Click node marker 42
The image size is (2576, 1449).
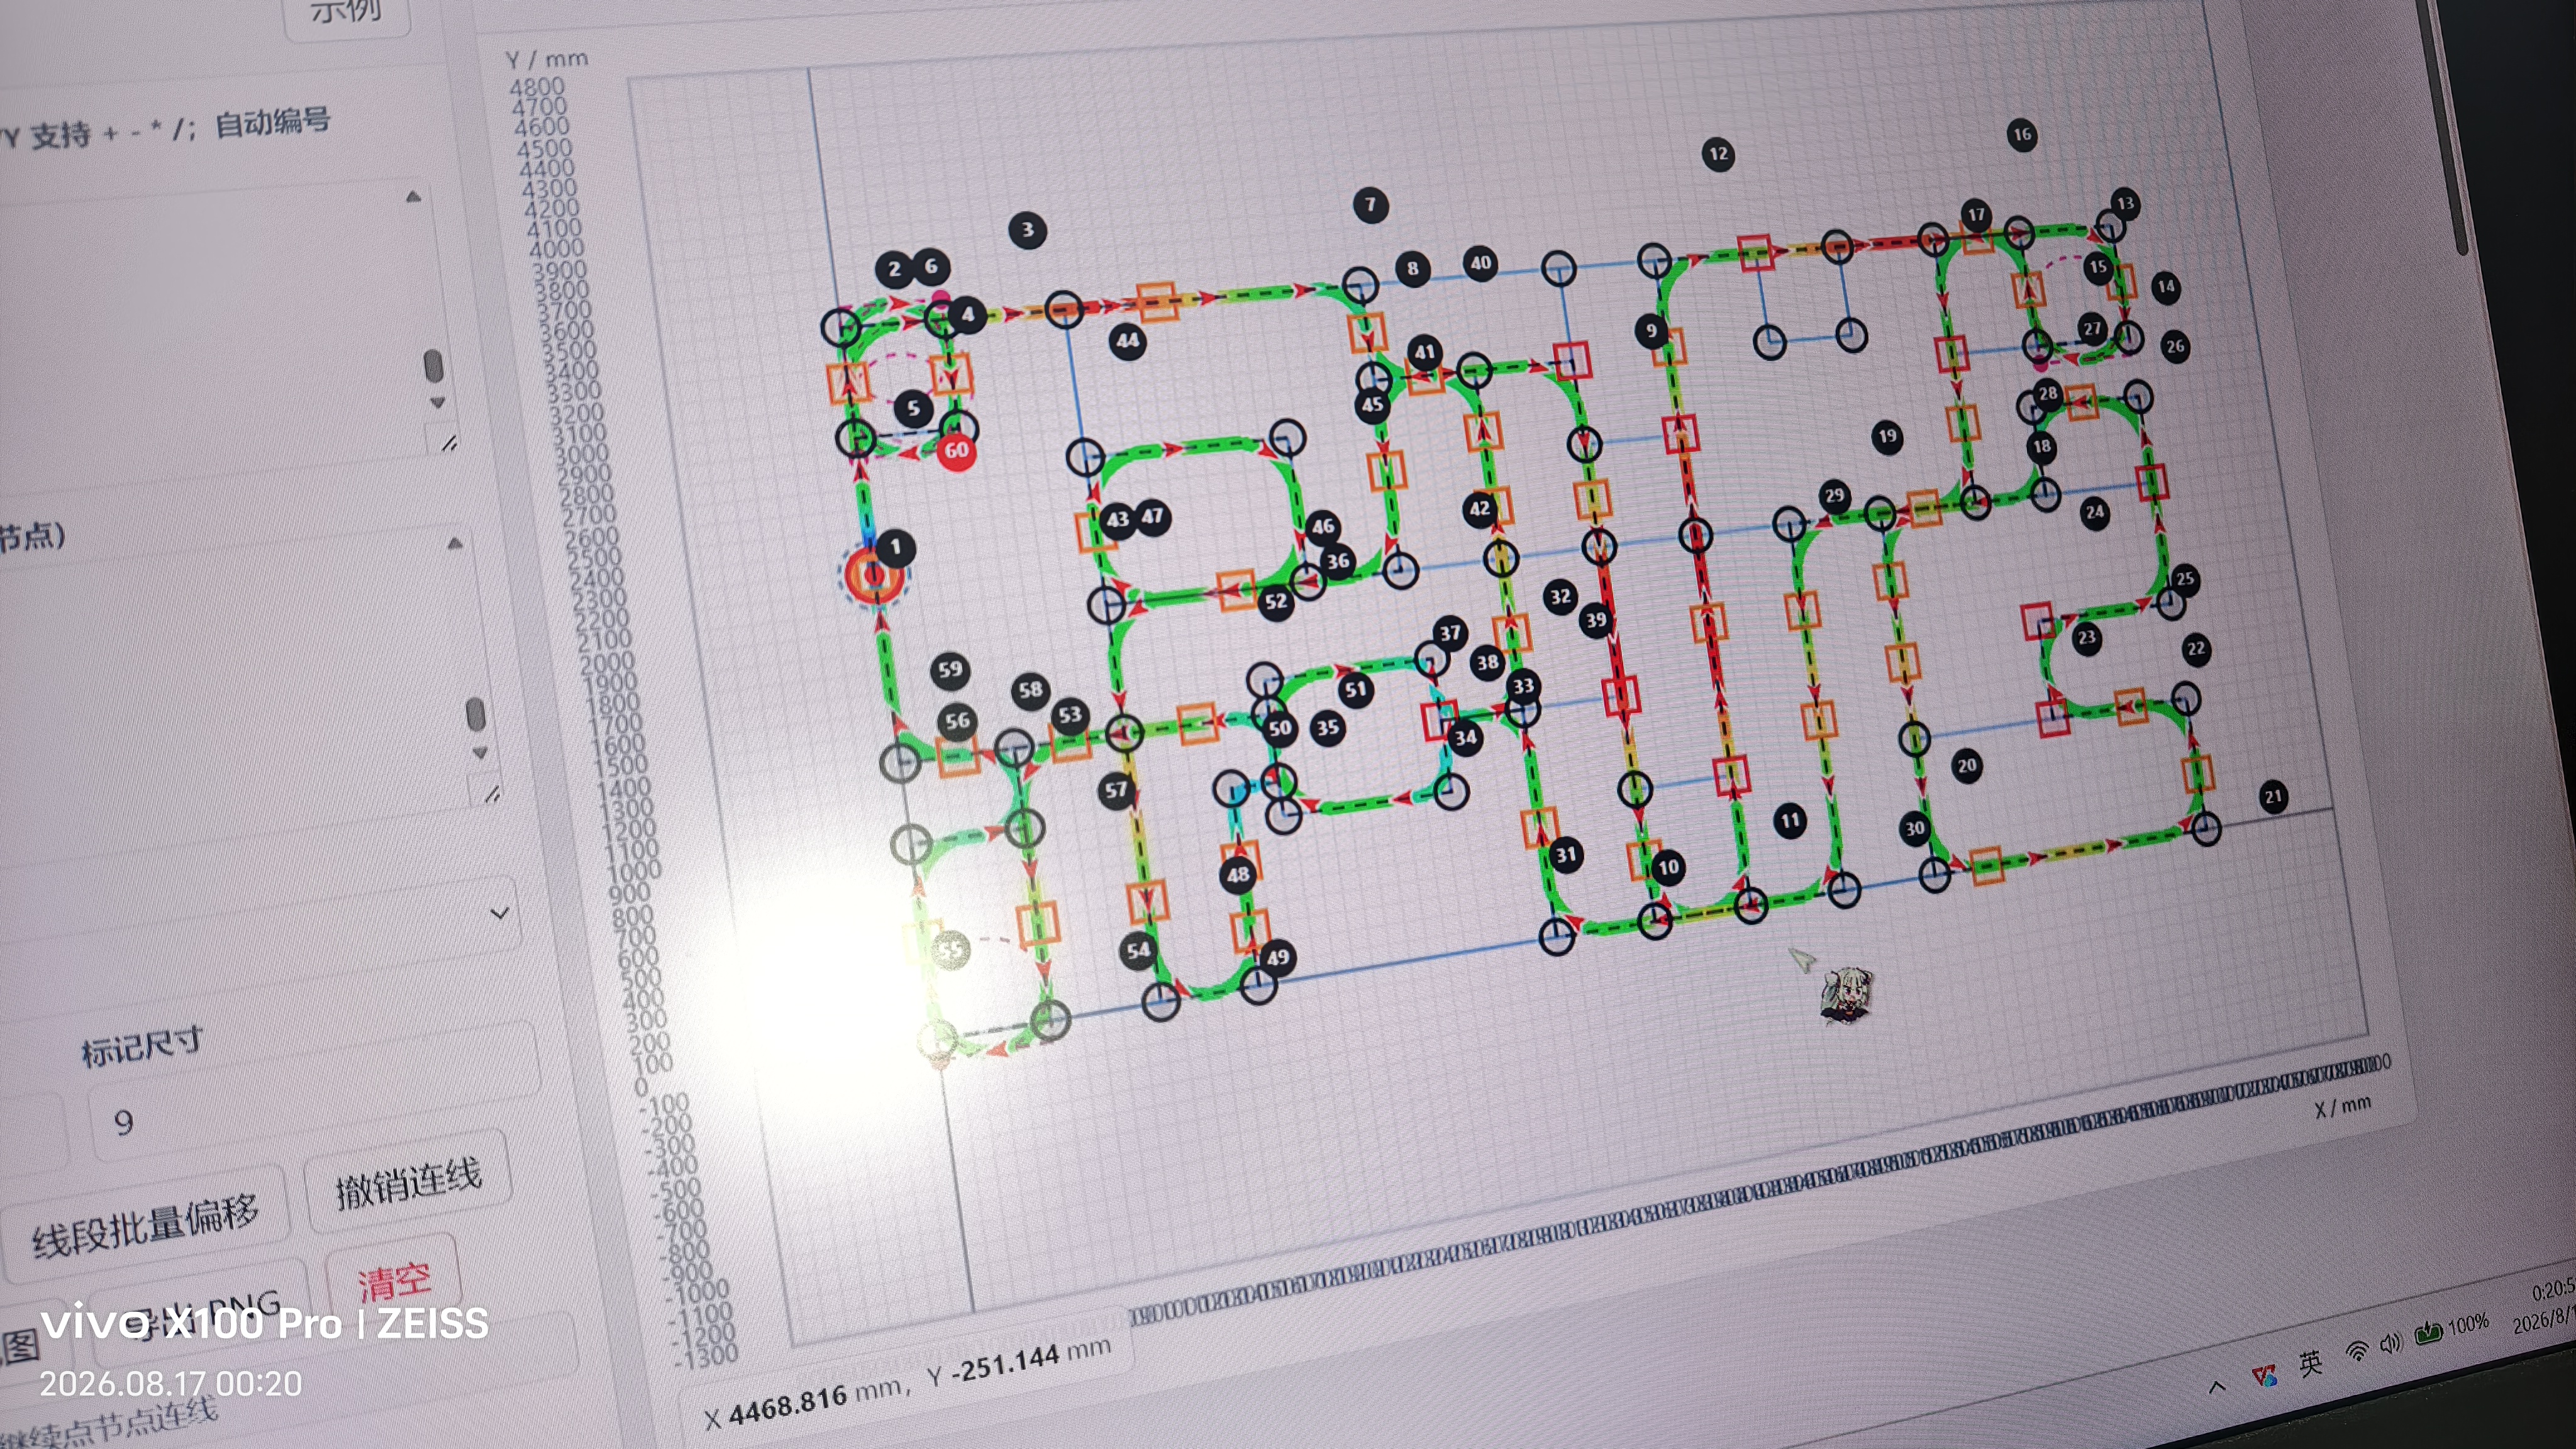coord(1479,509)
